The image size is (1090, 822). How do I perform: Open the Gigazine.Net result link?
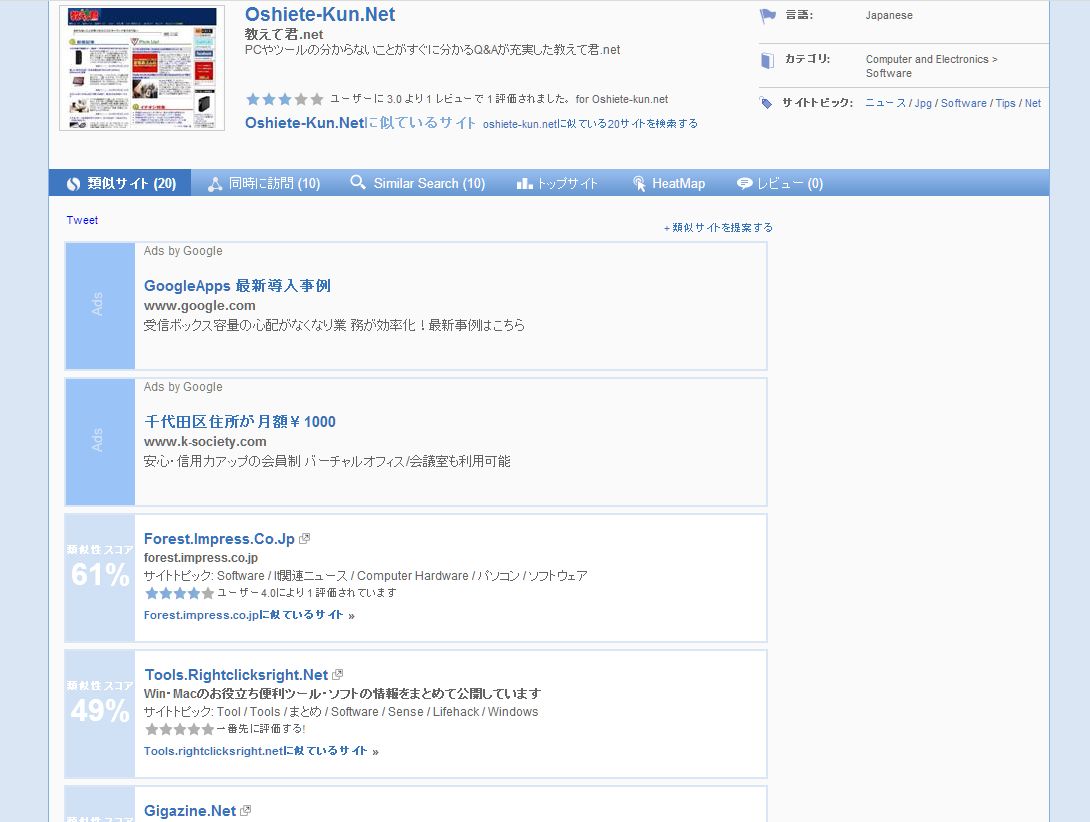coord(190,811)
